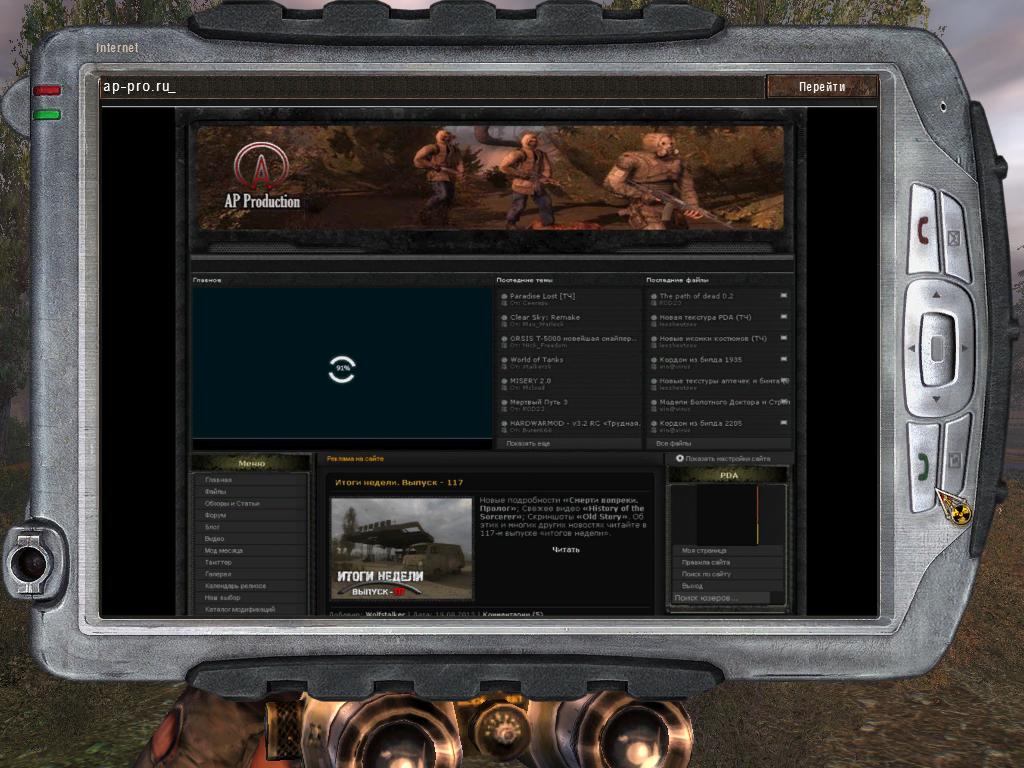
Task: Open the Итоги недели. Выпуск - 117 headline
Action: [x=399, y=483]
